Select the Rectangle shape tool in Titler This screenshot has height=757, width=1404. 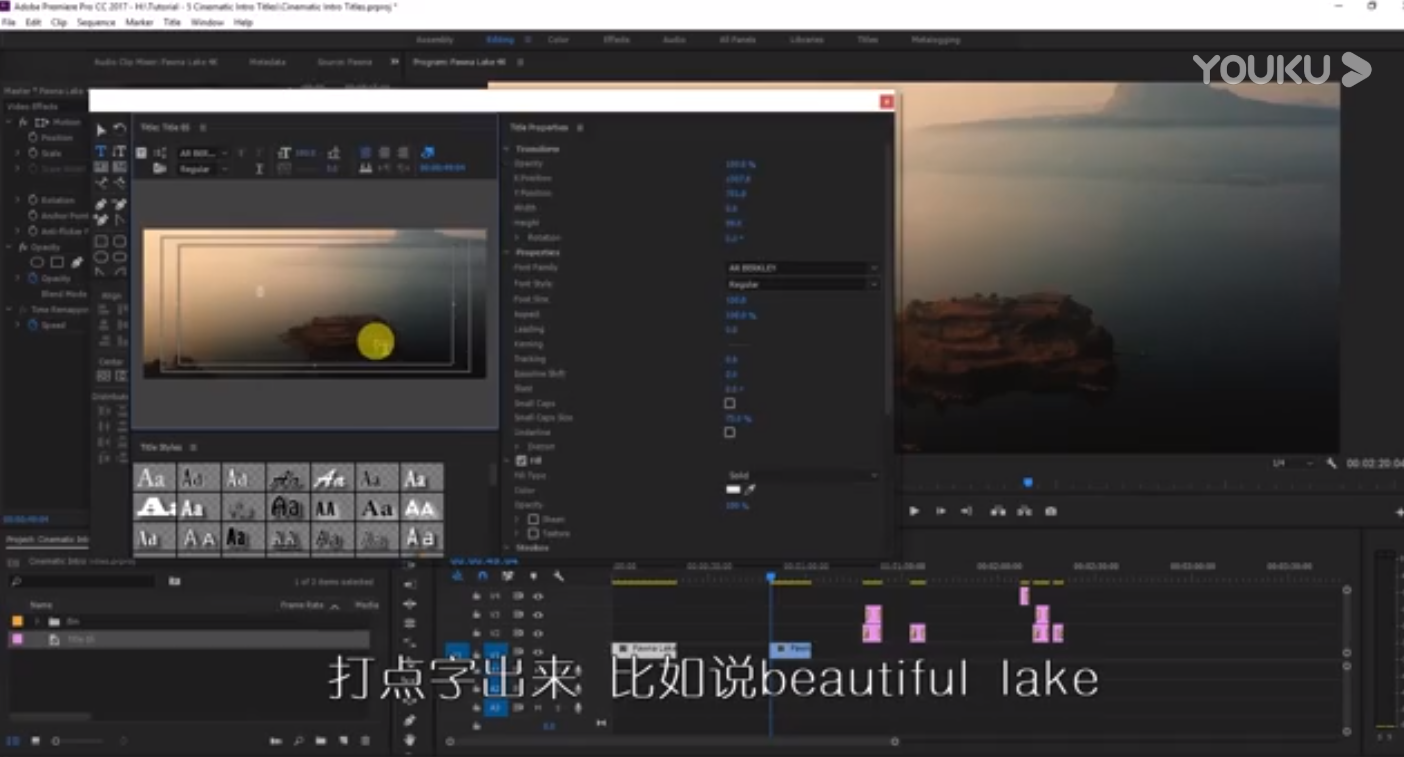tap(101, 241)
